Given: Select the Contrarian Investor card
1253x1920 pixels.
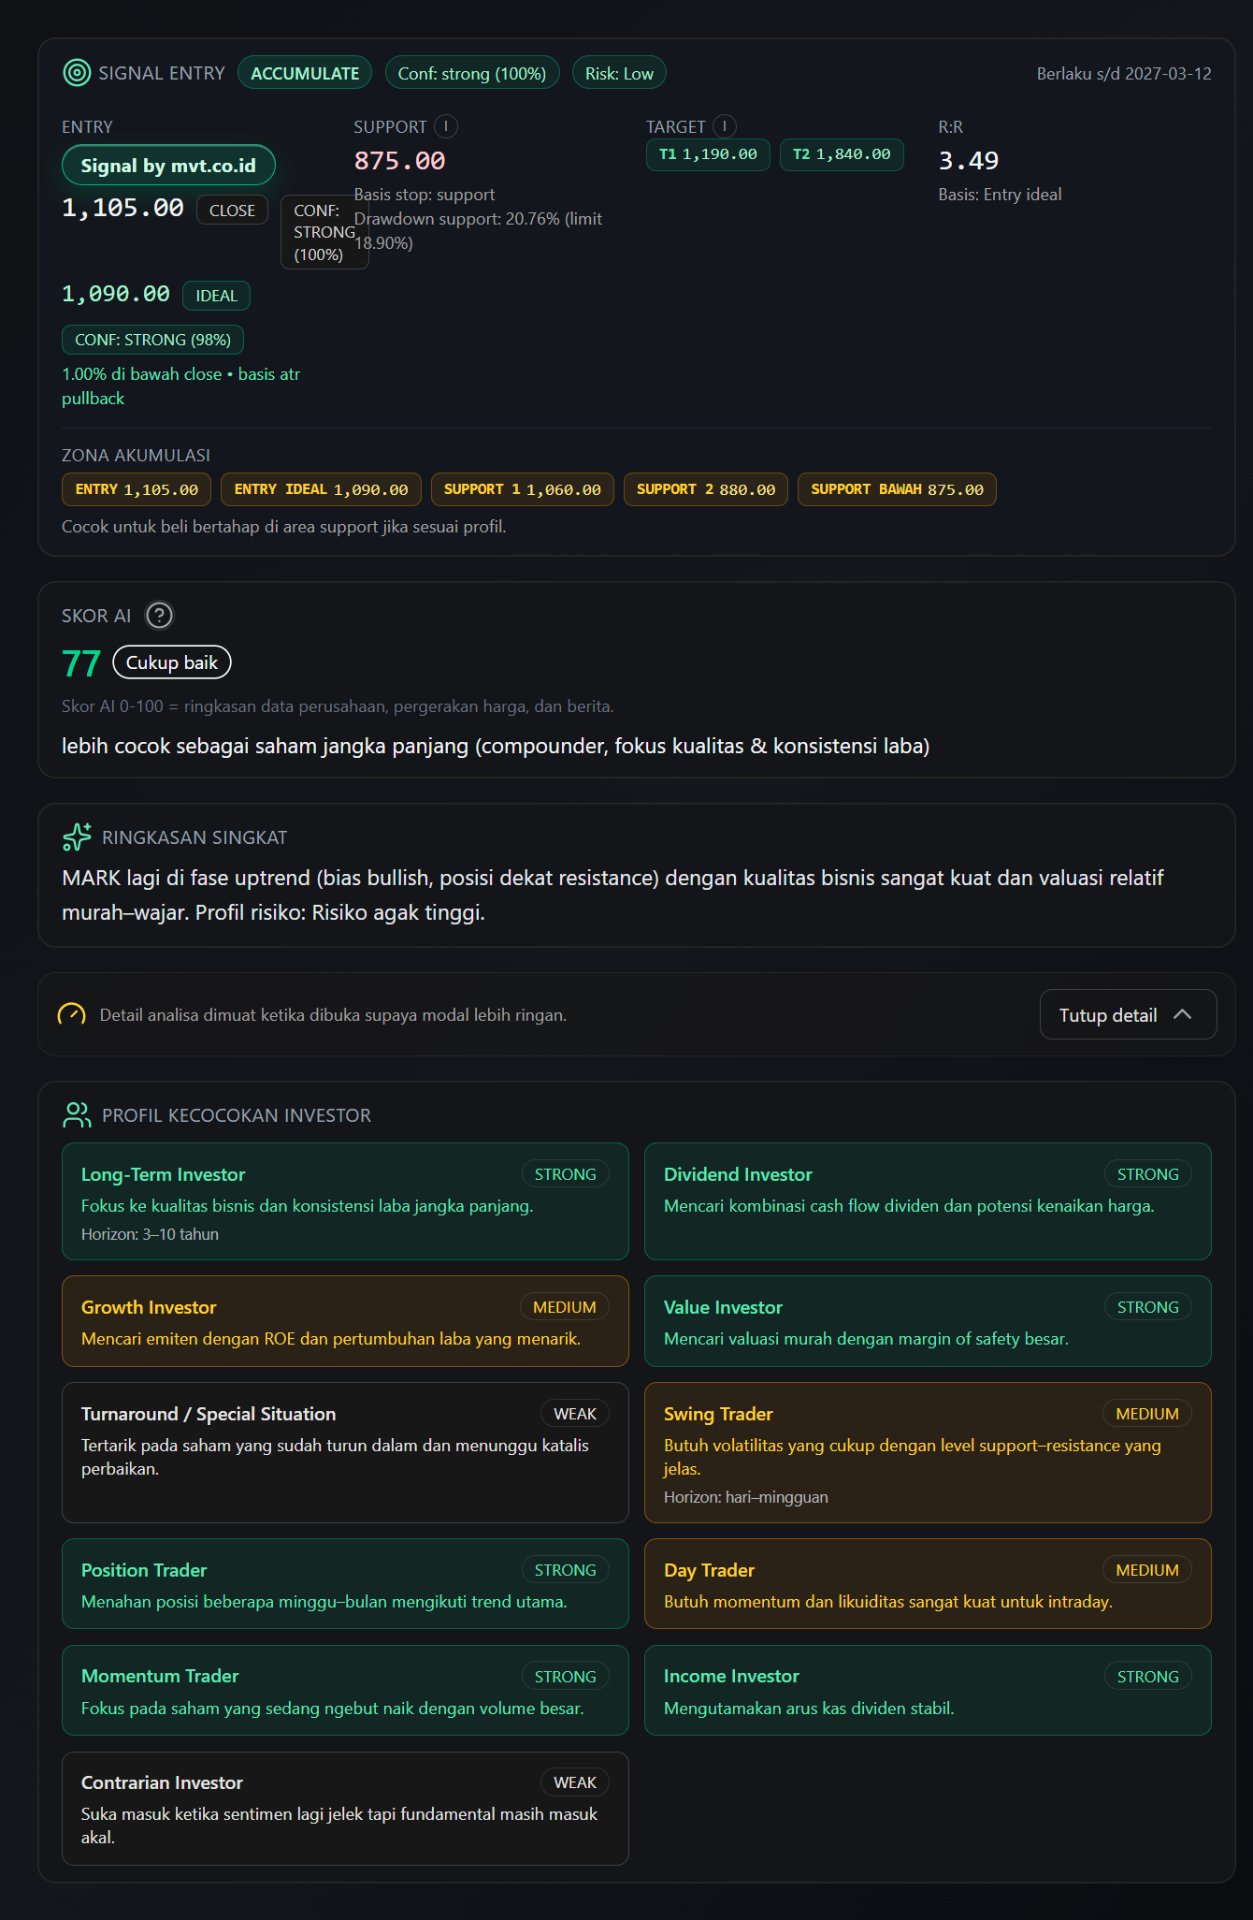Looking at the screenshot, I should pos(345,1808).
